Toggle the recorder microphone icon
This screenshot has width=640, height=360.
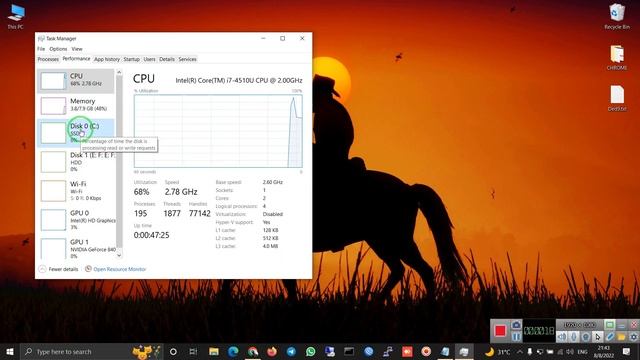(574, 337)
